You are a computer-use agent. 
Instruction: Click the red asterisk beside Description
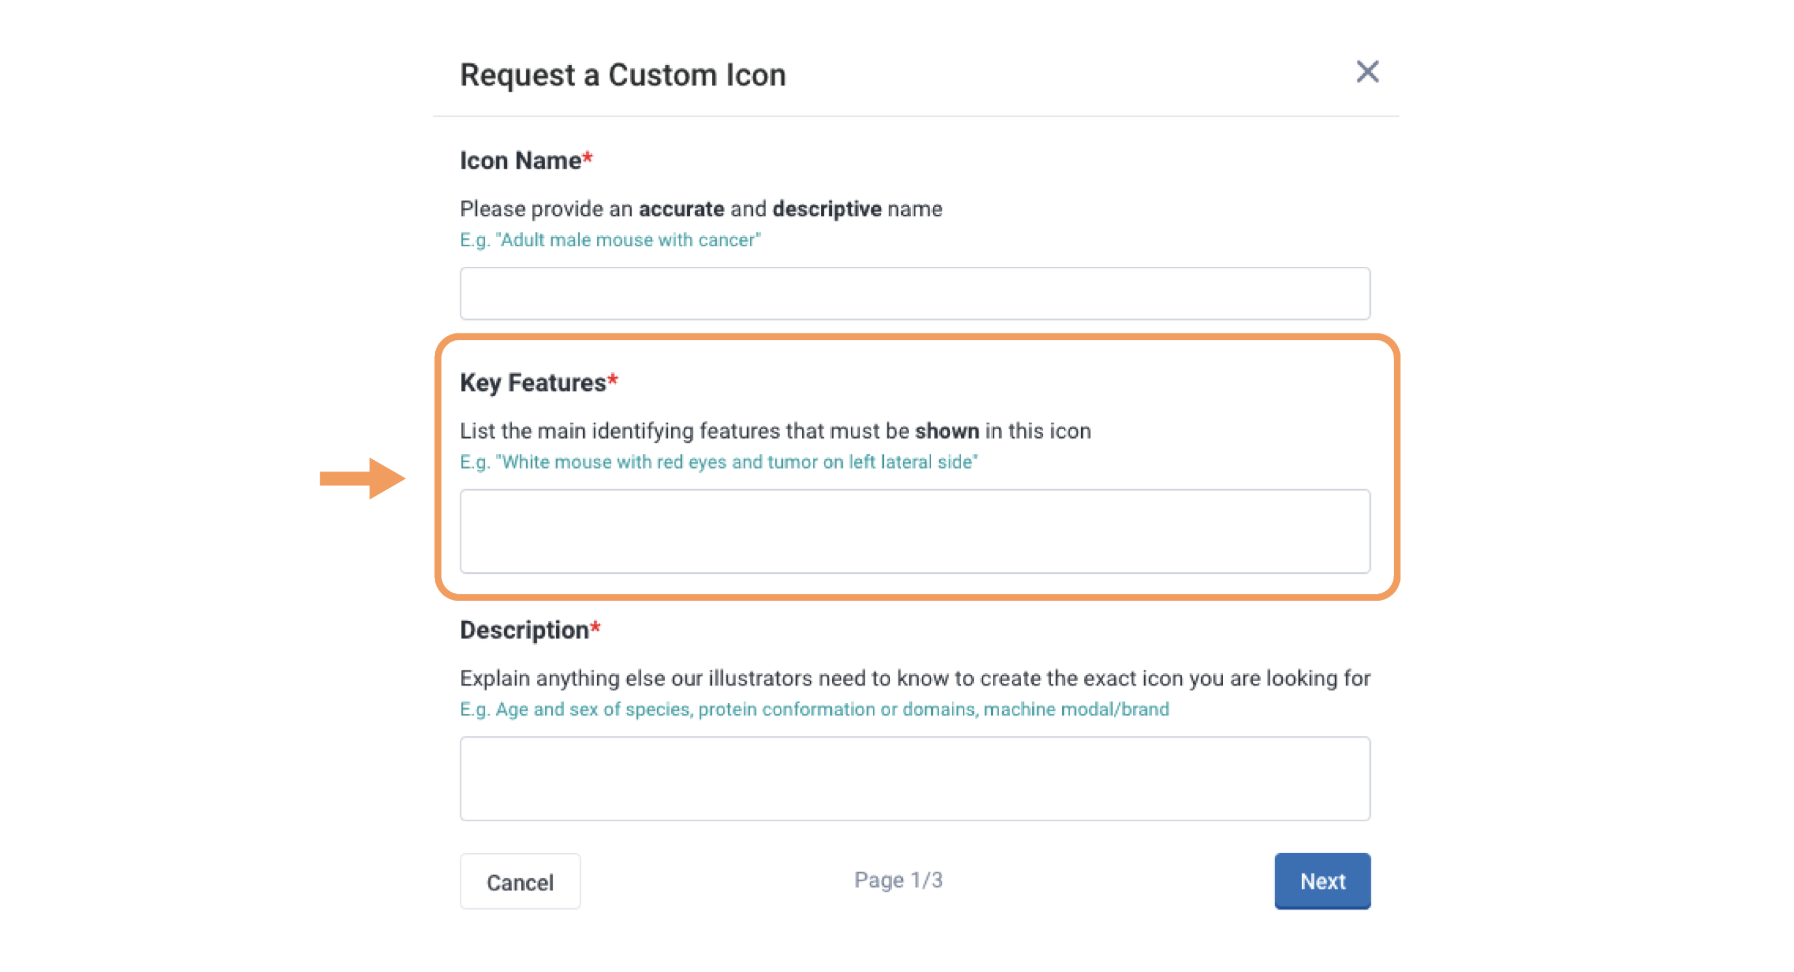point(595,627)
